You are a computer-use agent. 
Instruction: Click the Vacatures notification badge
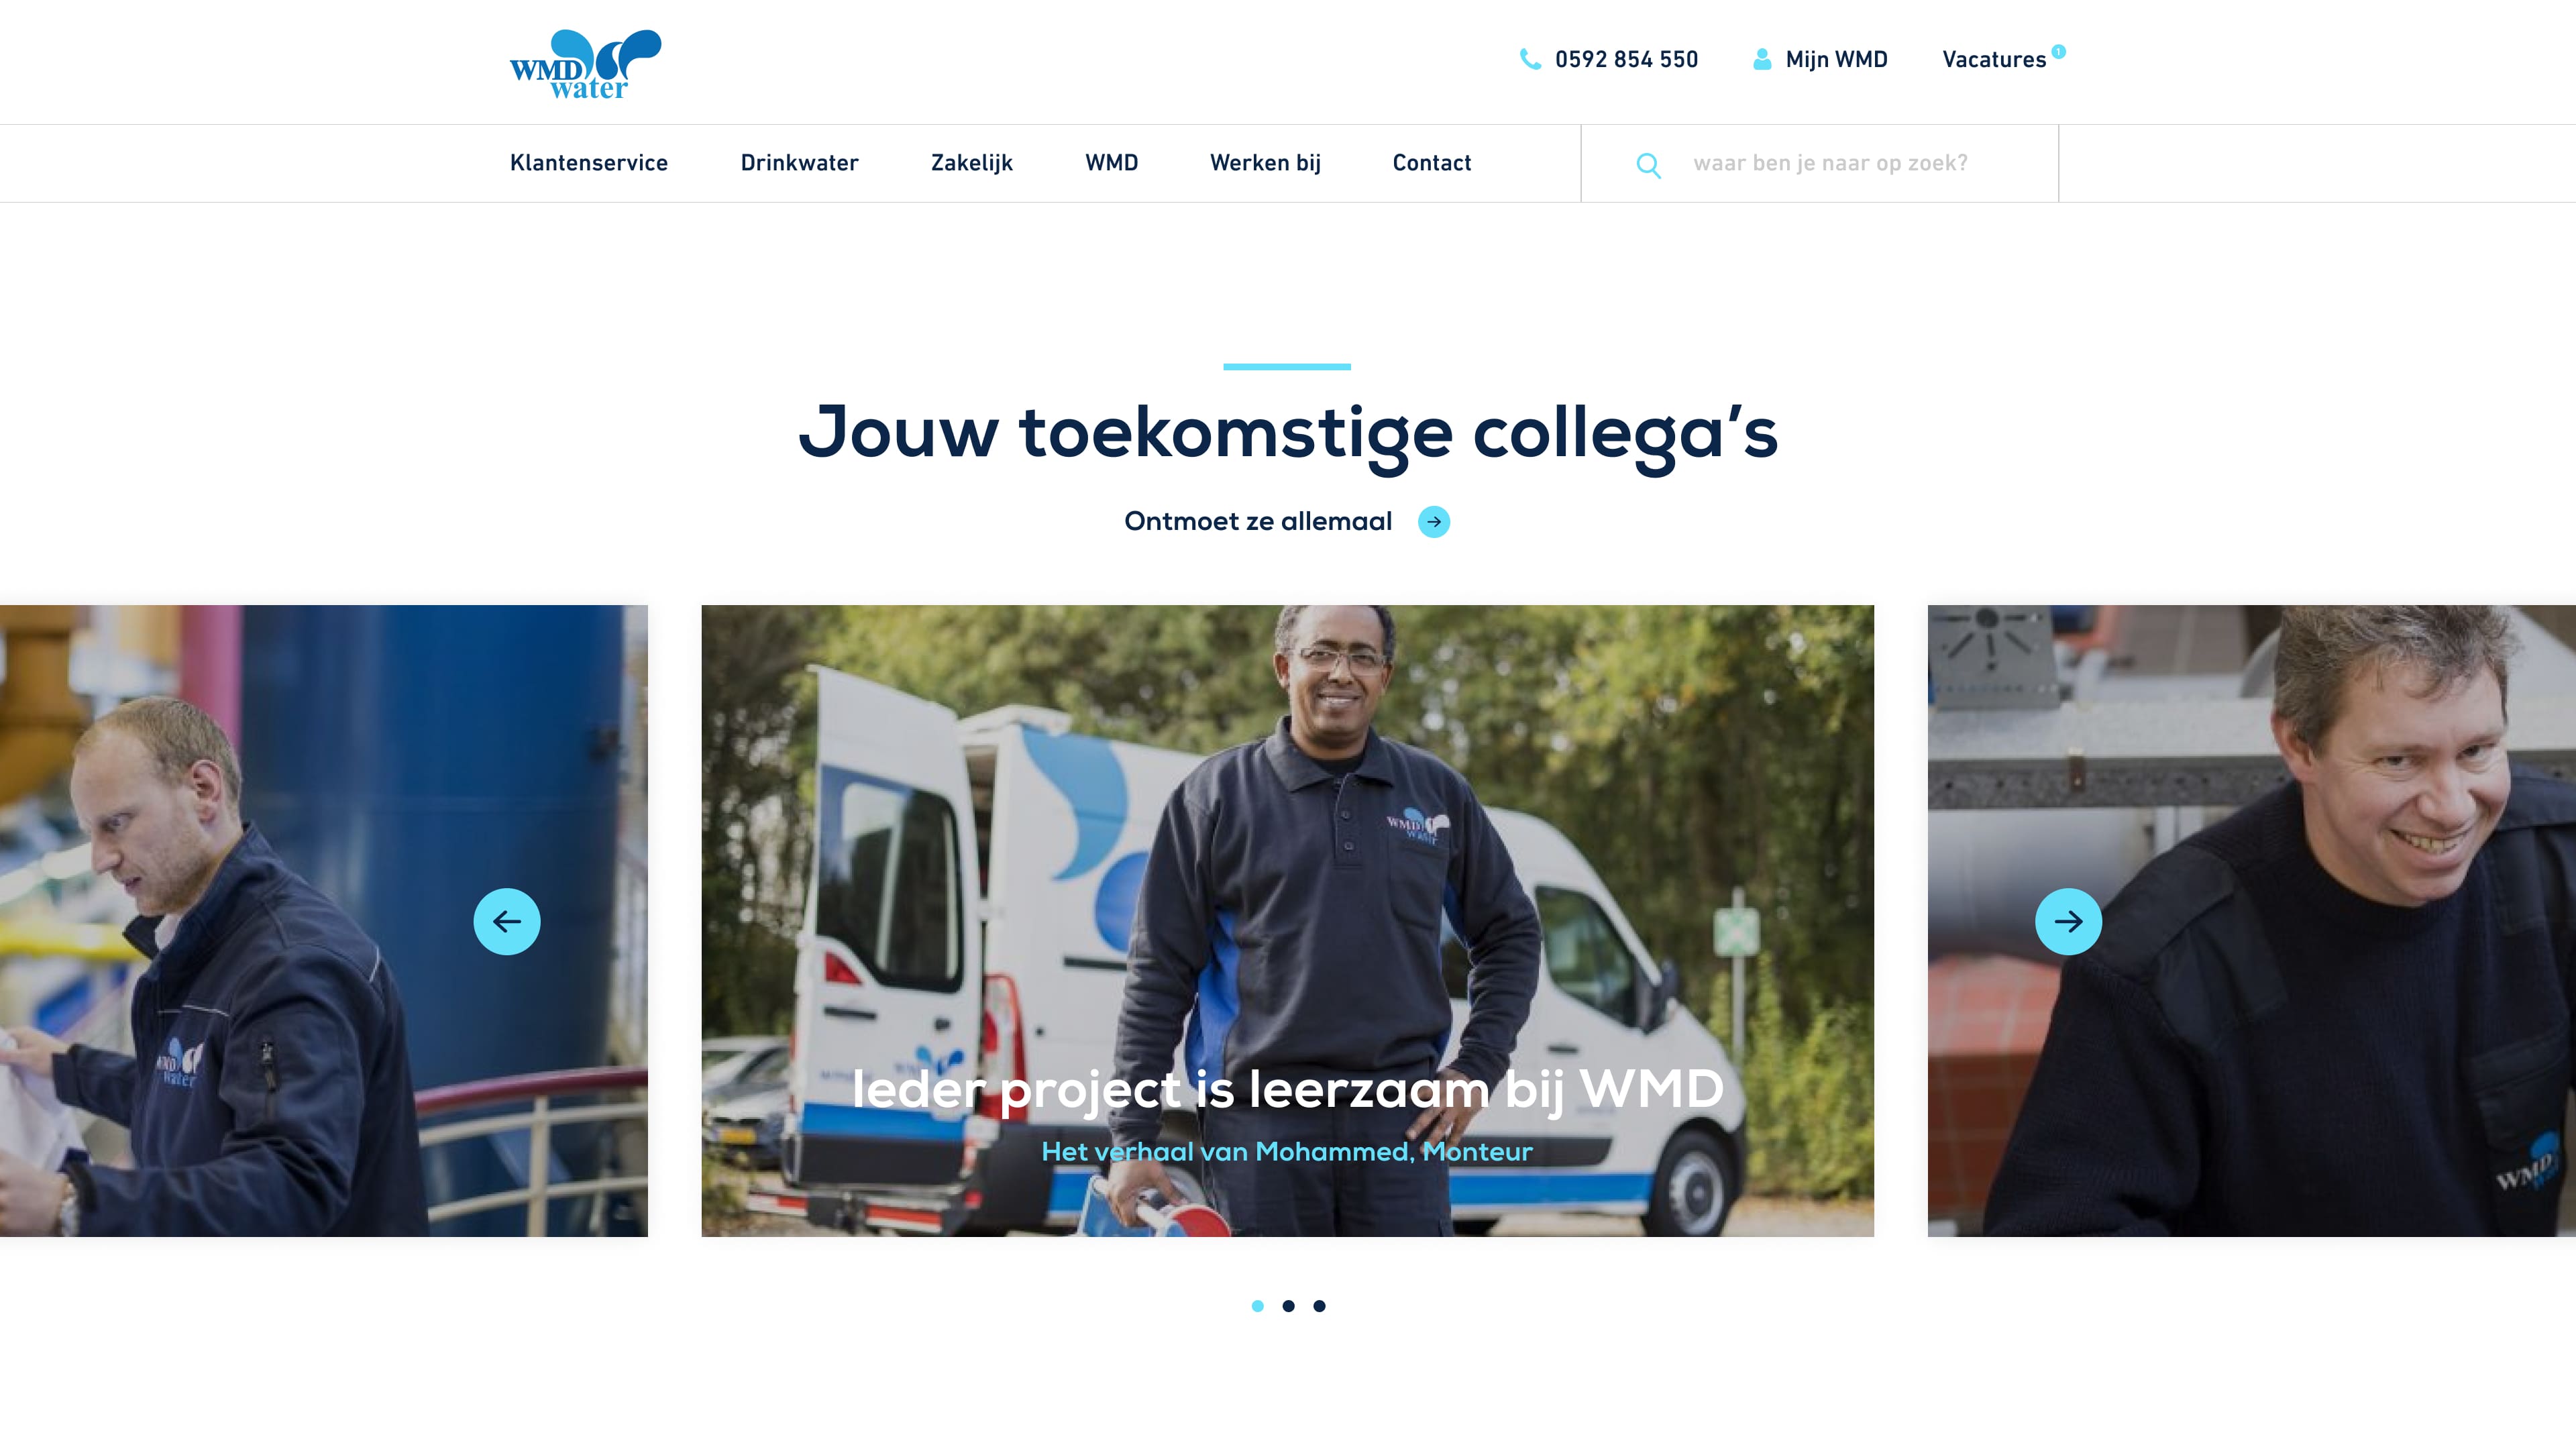pyautogui.click(x=2058, y=51)
